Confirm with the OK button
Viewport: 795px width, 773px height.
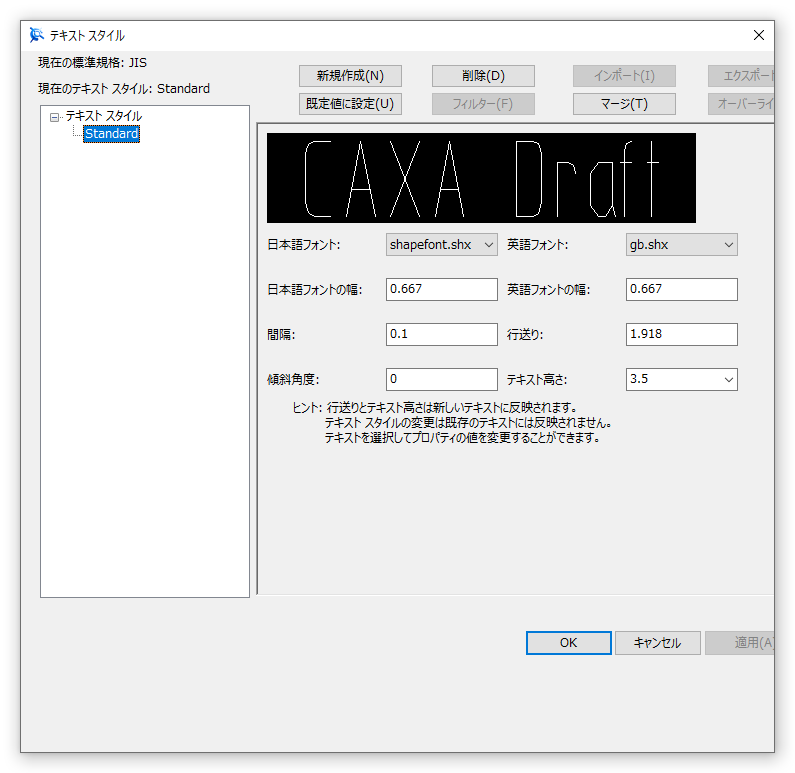click(x=568, y=643)
